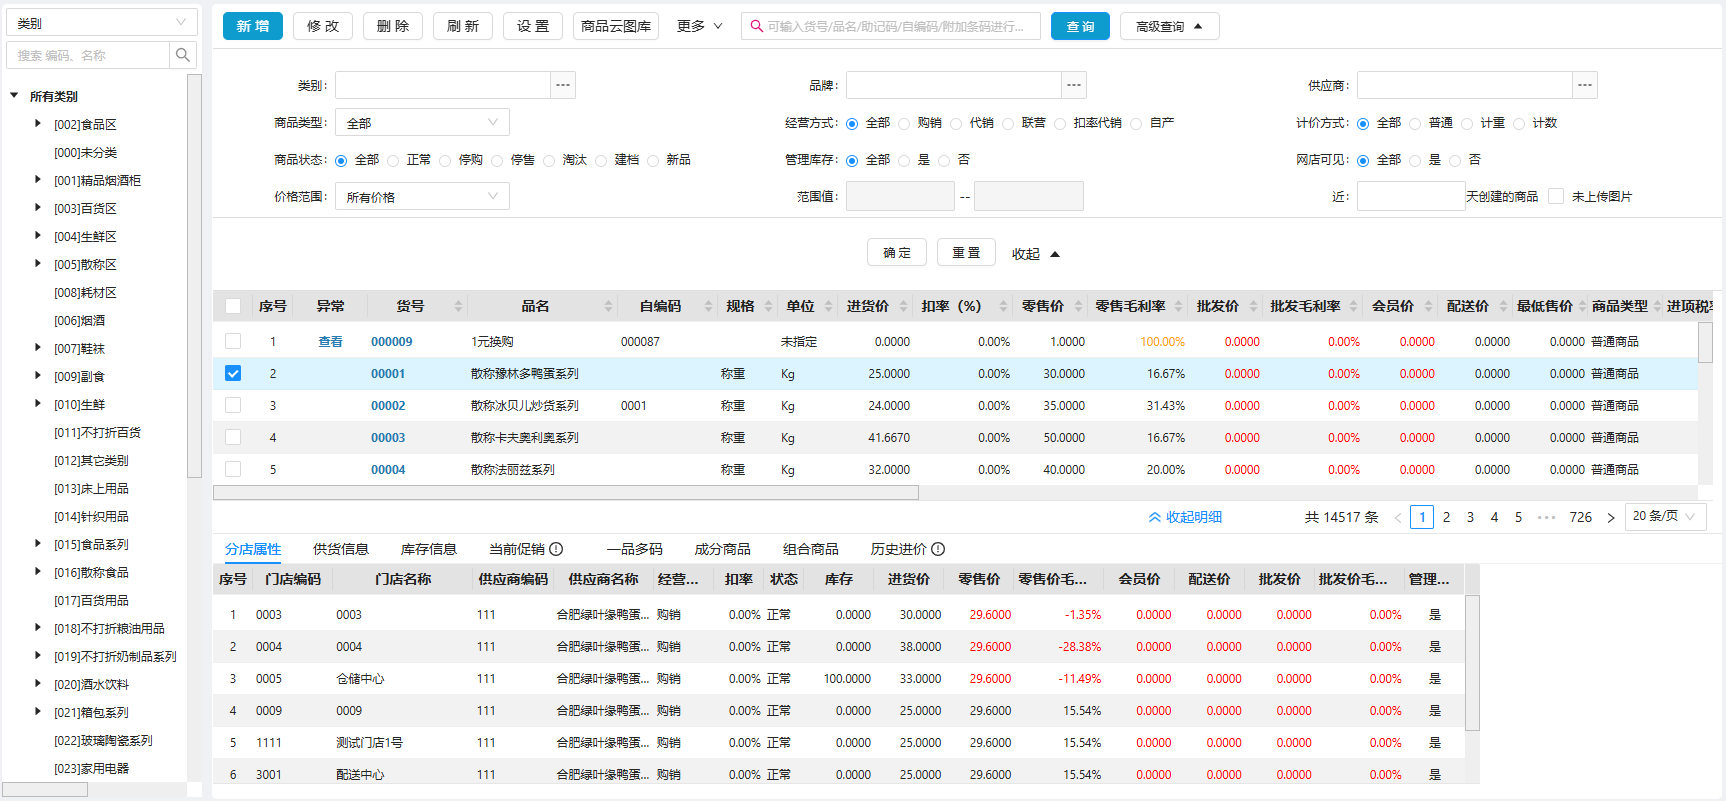Click the ellipsis button beside 类别 field
This screenshot has height=801, width=1726.
pos(563,85)
